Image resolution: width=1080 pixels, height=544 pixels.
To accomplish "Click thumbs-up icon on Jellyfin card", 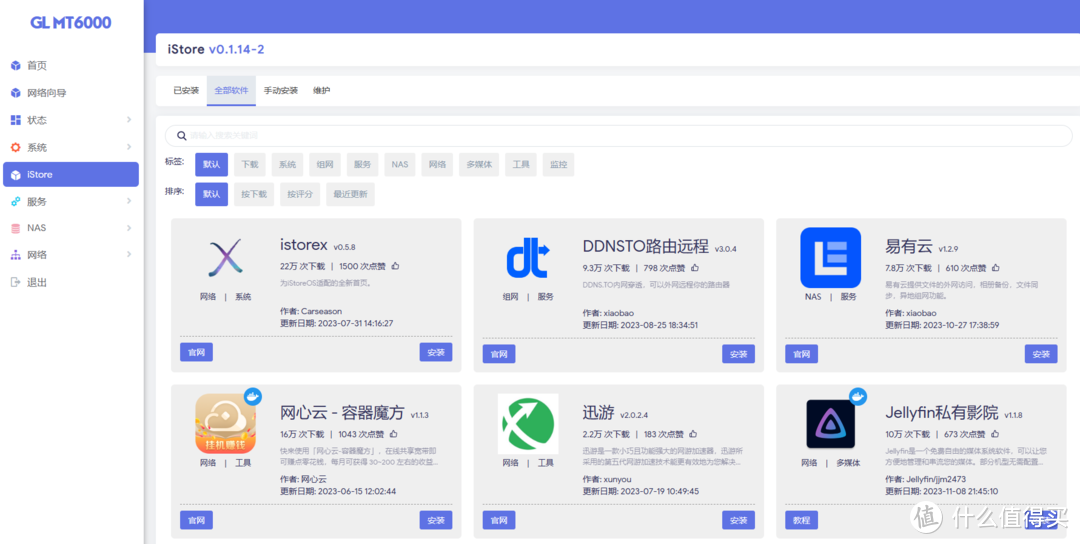I will tap(995, 434).
